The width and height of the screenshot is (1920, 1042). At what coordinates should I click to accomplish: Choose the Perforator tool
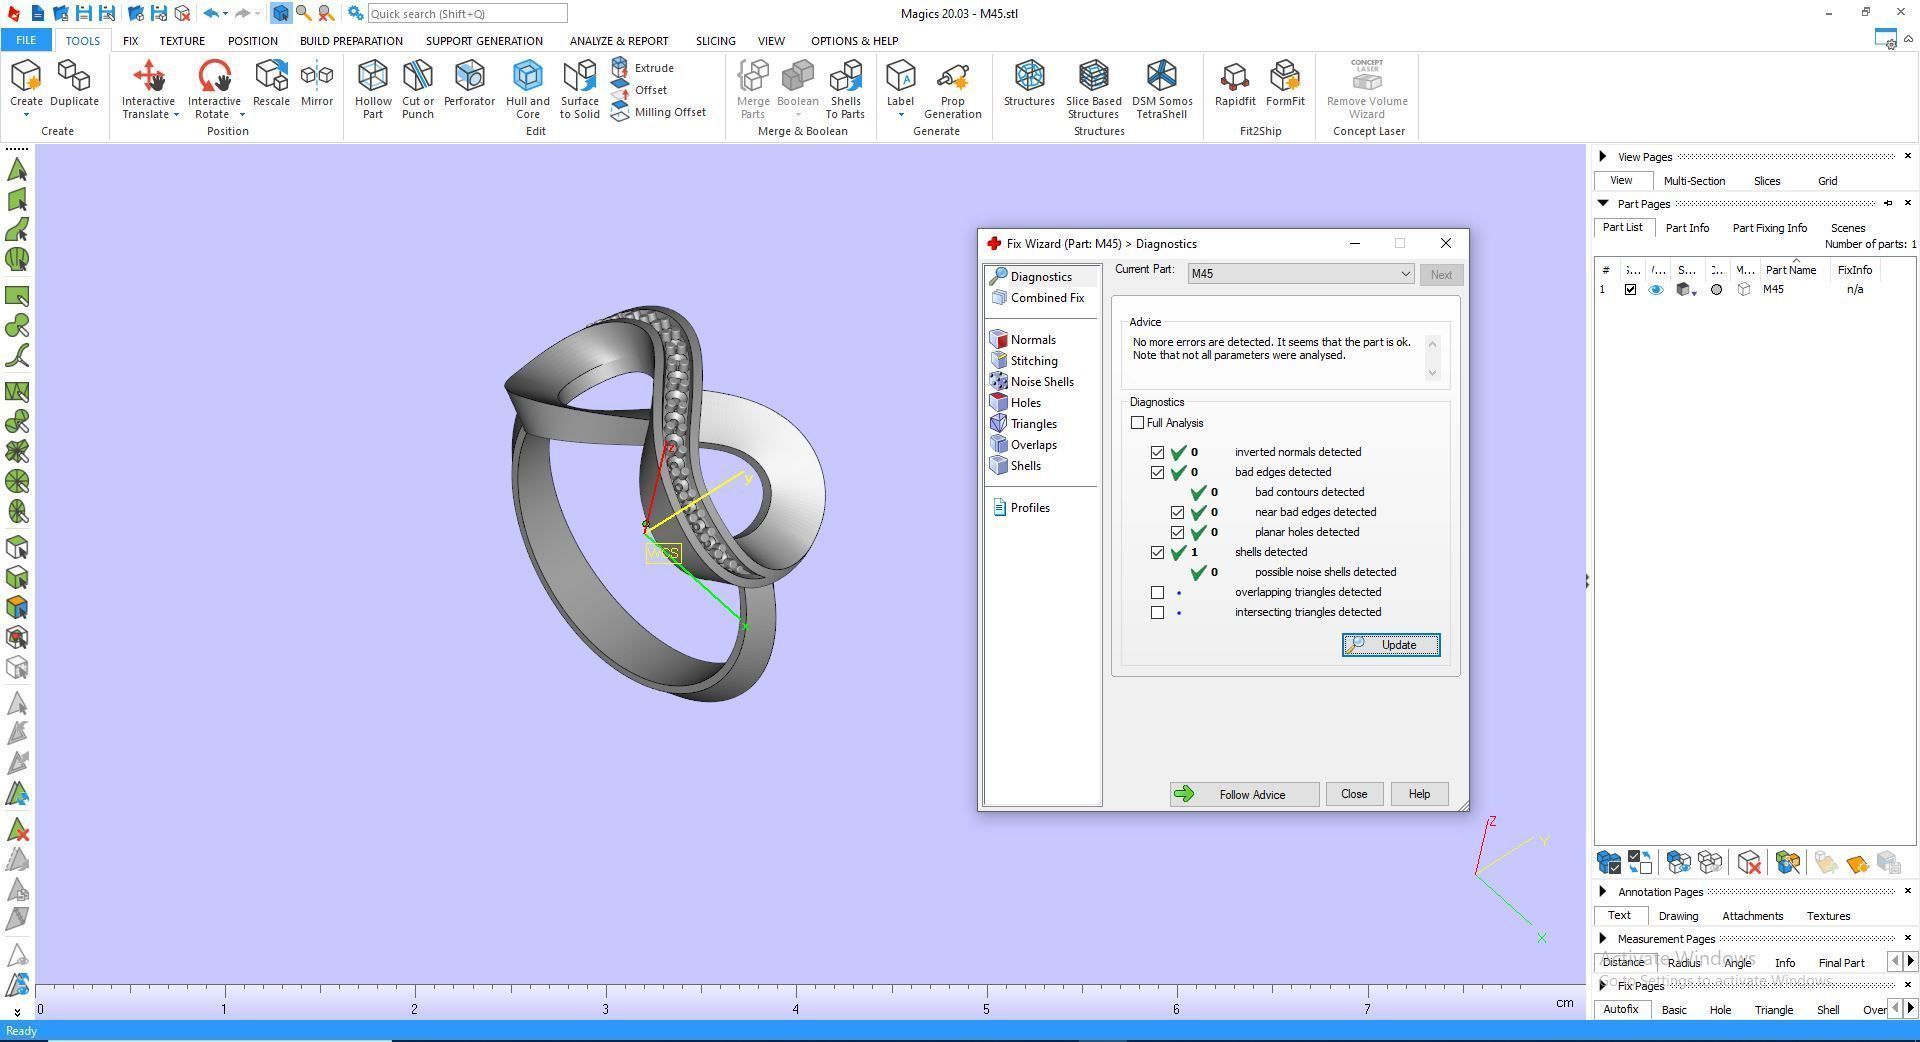click(x=469, y=83)
